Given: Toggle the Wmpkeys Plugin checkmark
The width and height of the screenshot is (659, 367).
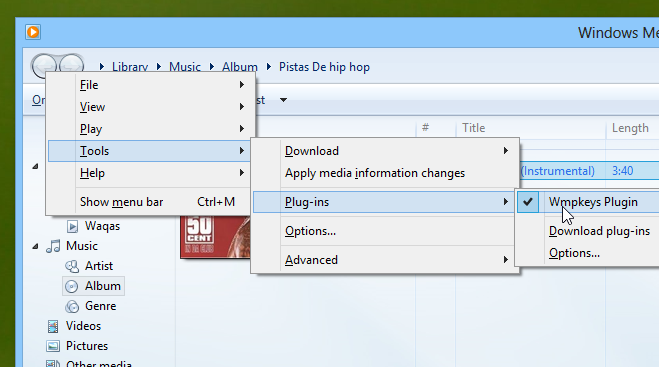Looking at the screenshot, I should 528,202.
